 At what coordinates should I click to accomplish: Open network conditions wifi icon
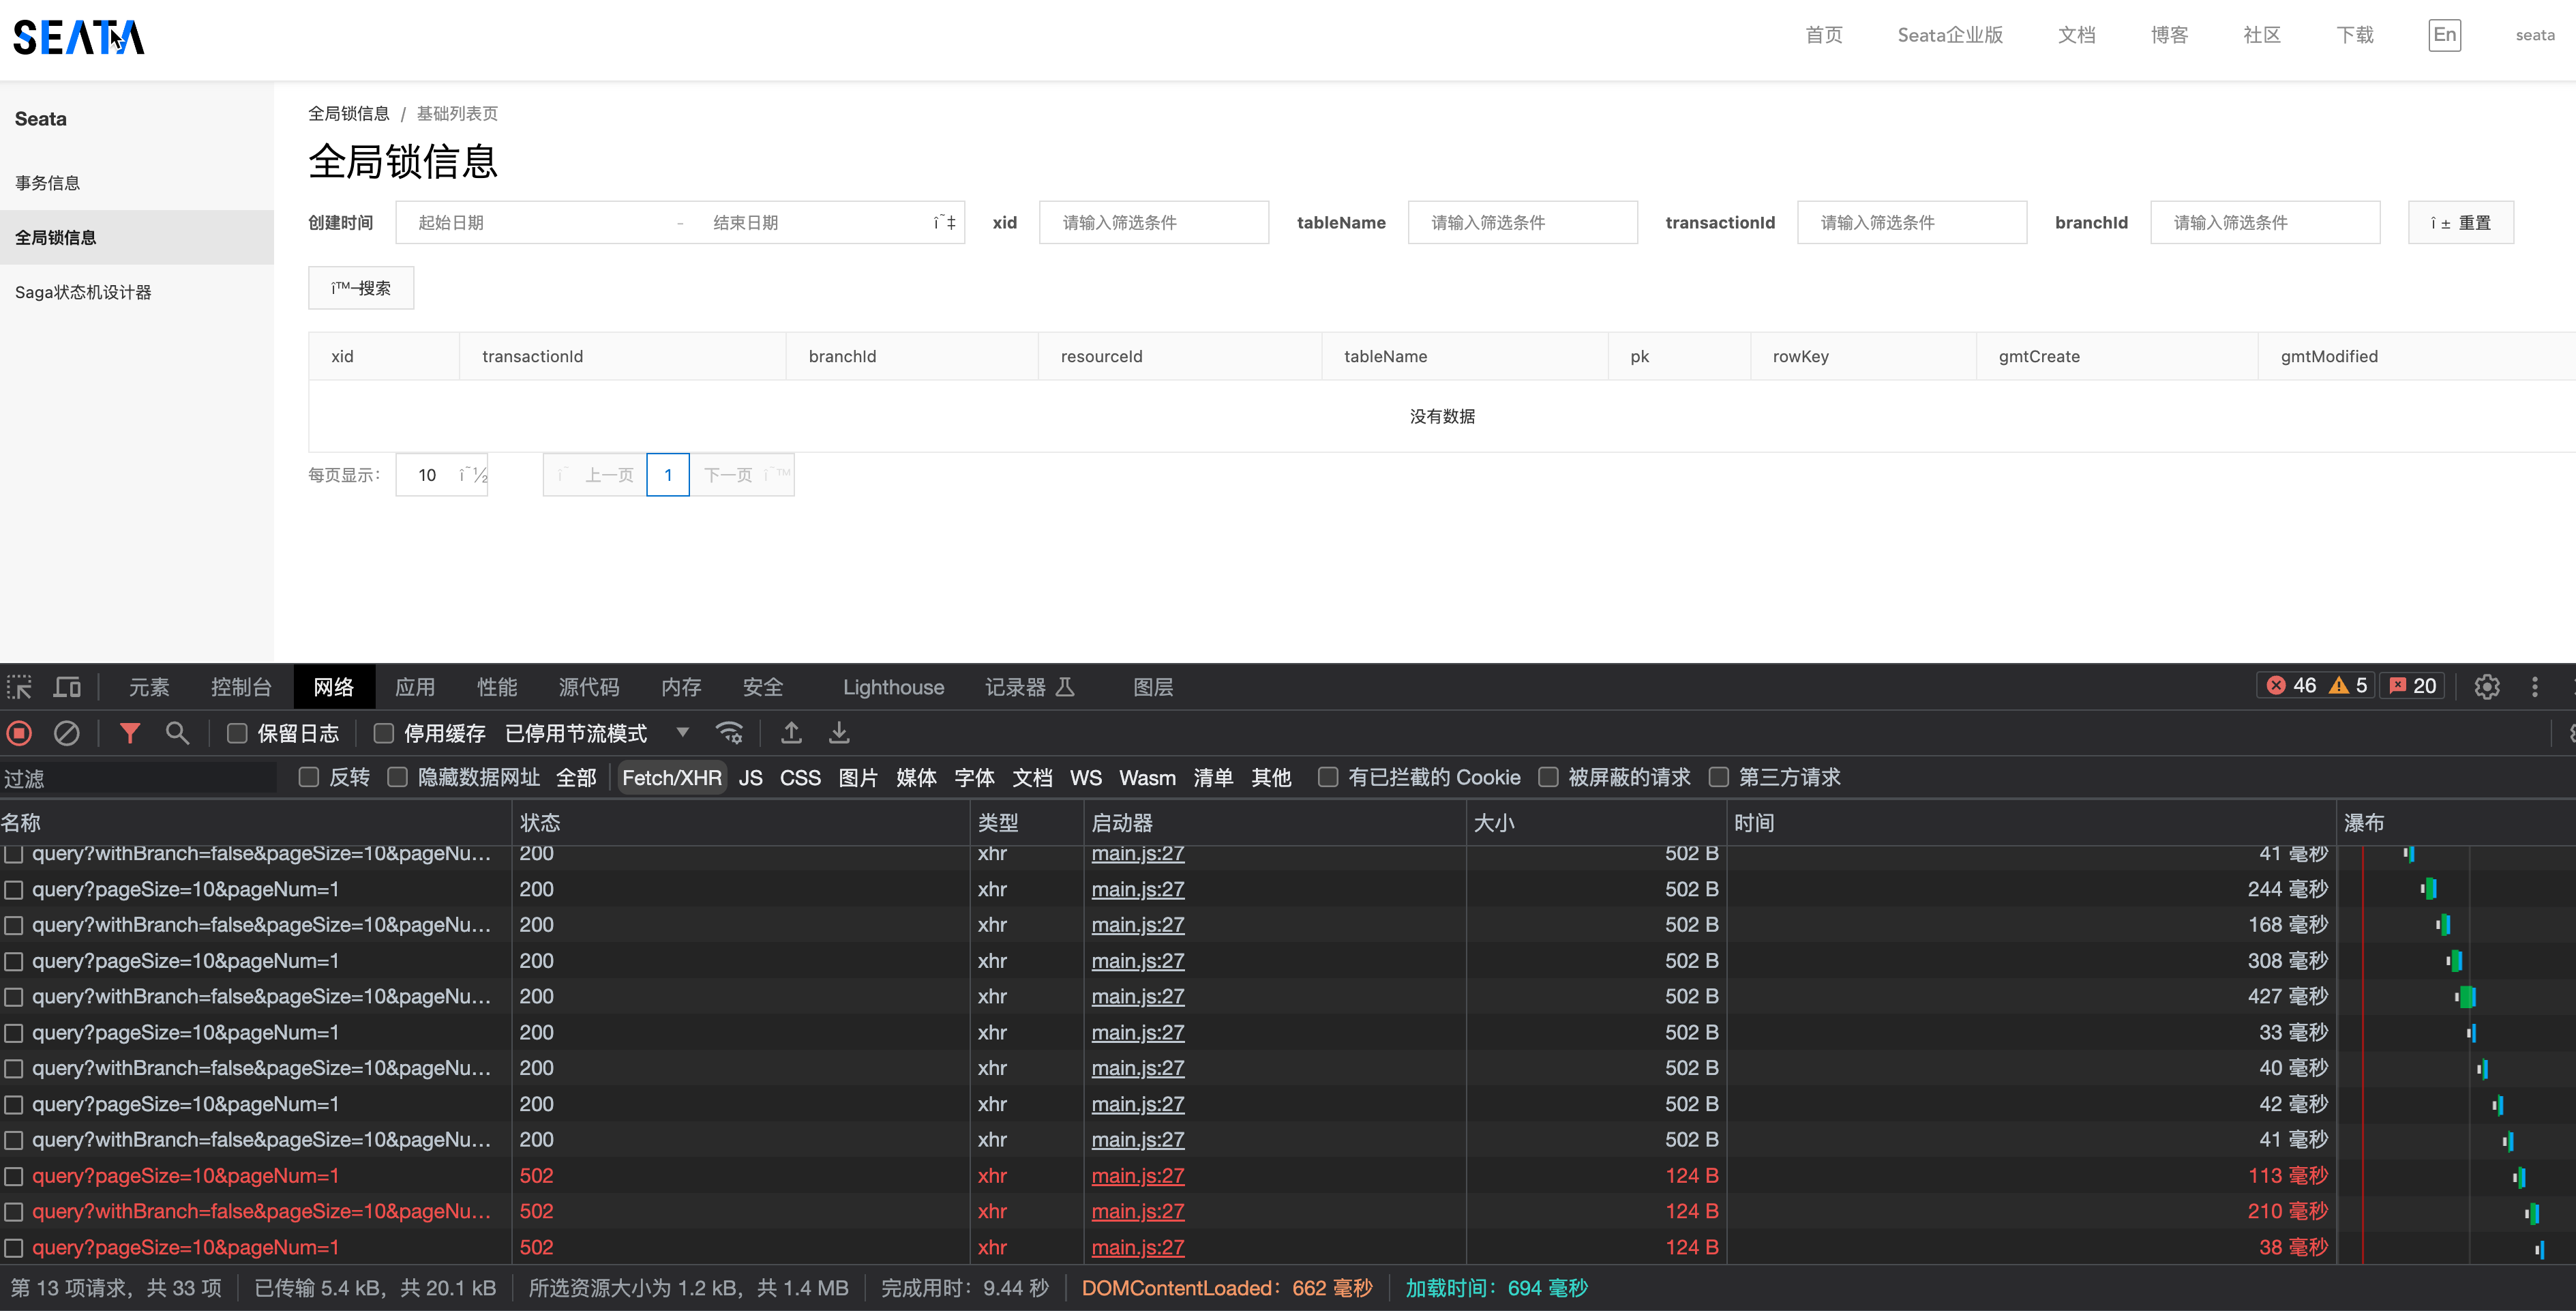point(730,733)
